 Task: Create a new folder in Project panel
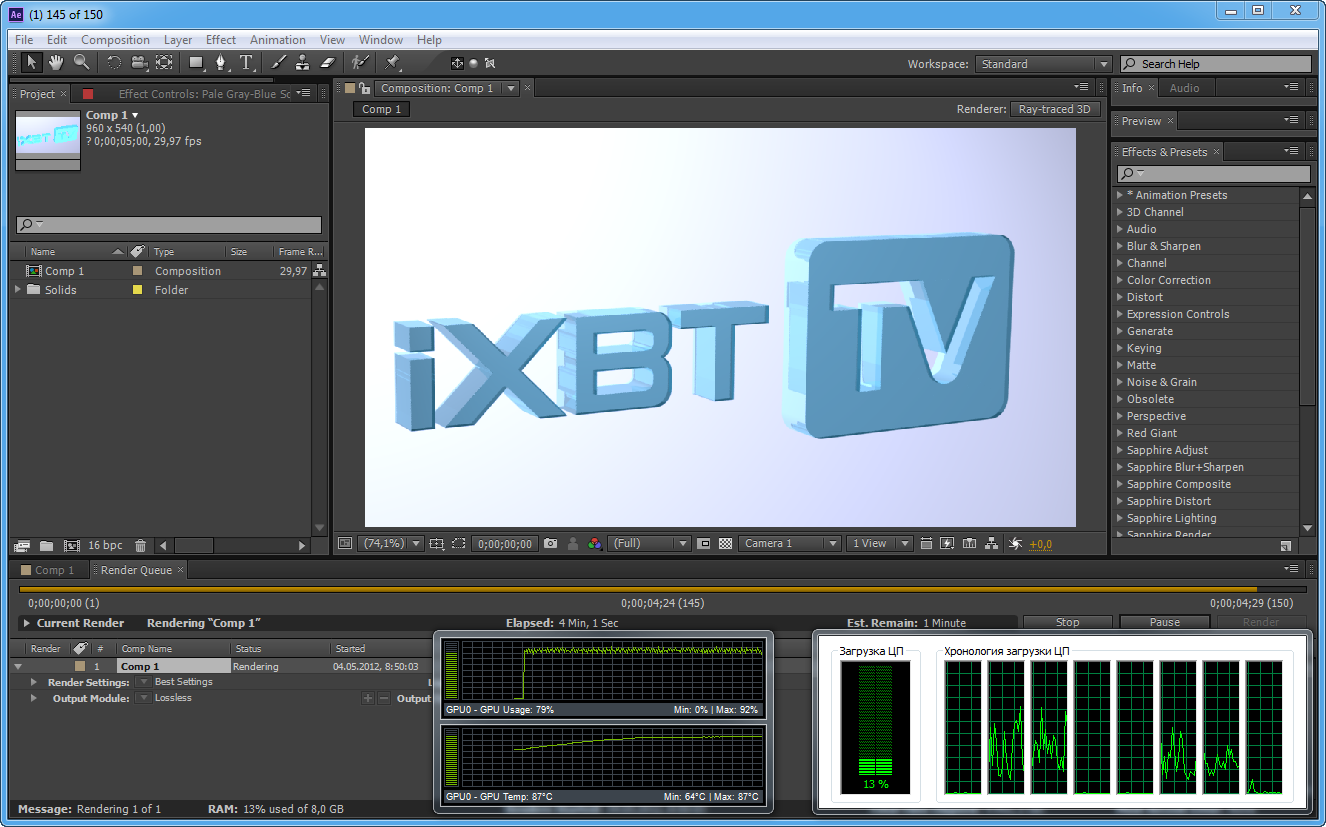coord(46,546)
